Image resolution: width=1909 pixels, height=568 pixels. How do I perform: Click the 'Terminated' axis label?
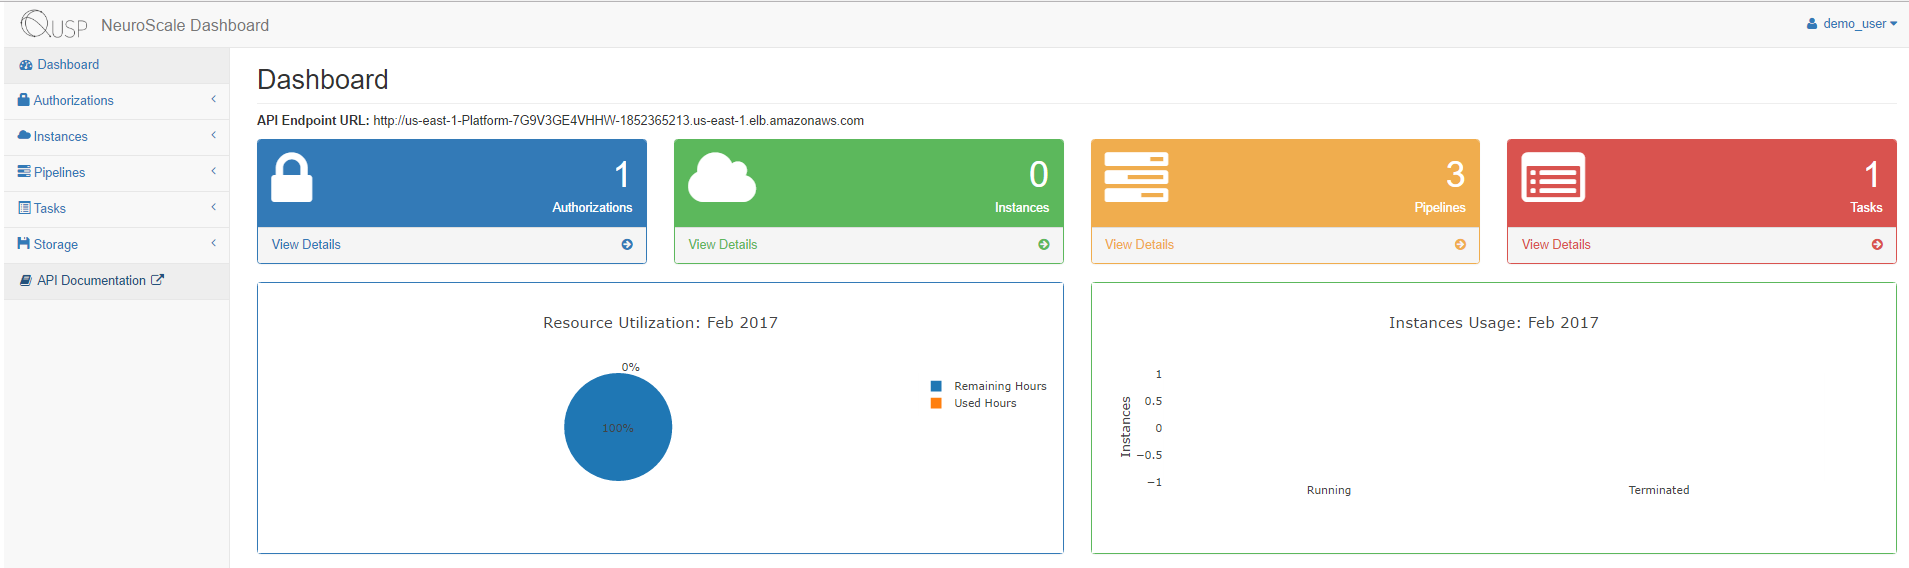[1659, 490]
